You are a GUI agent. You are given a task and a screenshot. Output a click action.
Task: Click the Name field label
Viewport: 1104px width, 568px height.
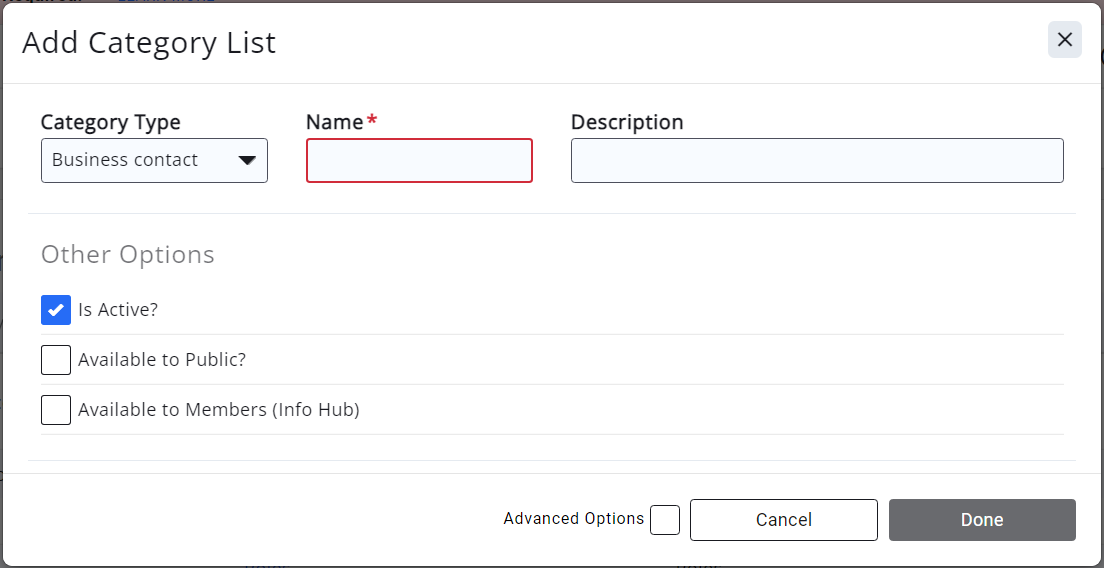point(334,122)
